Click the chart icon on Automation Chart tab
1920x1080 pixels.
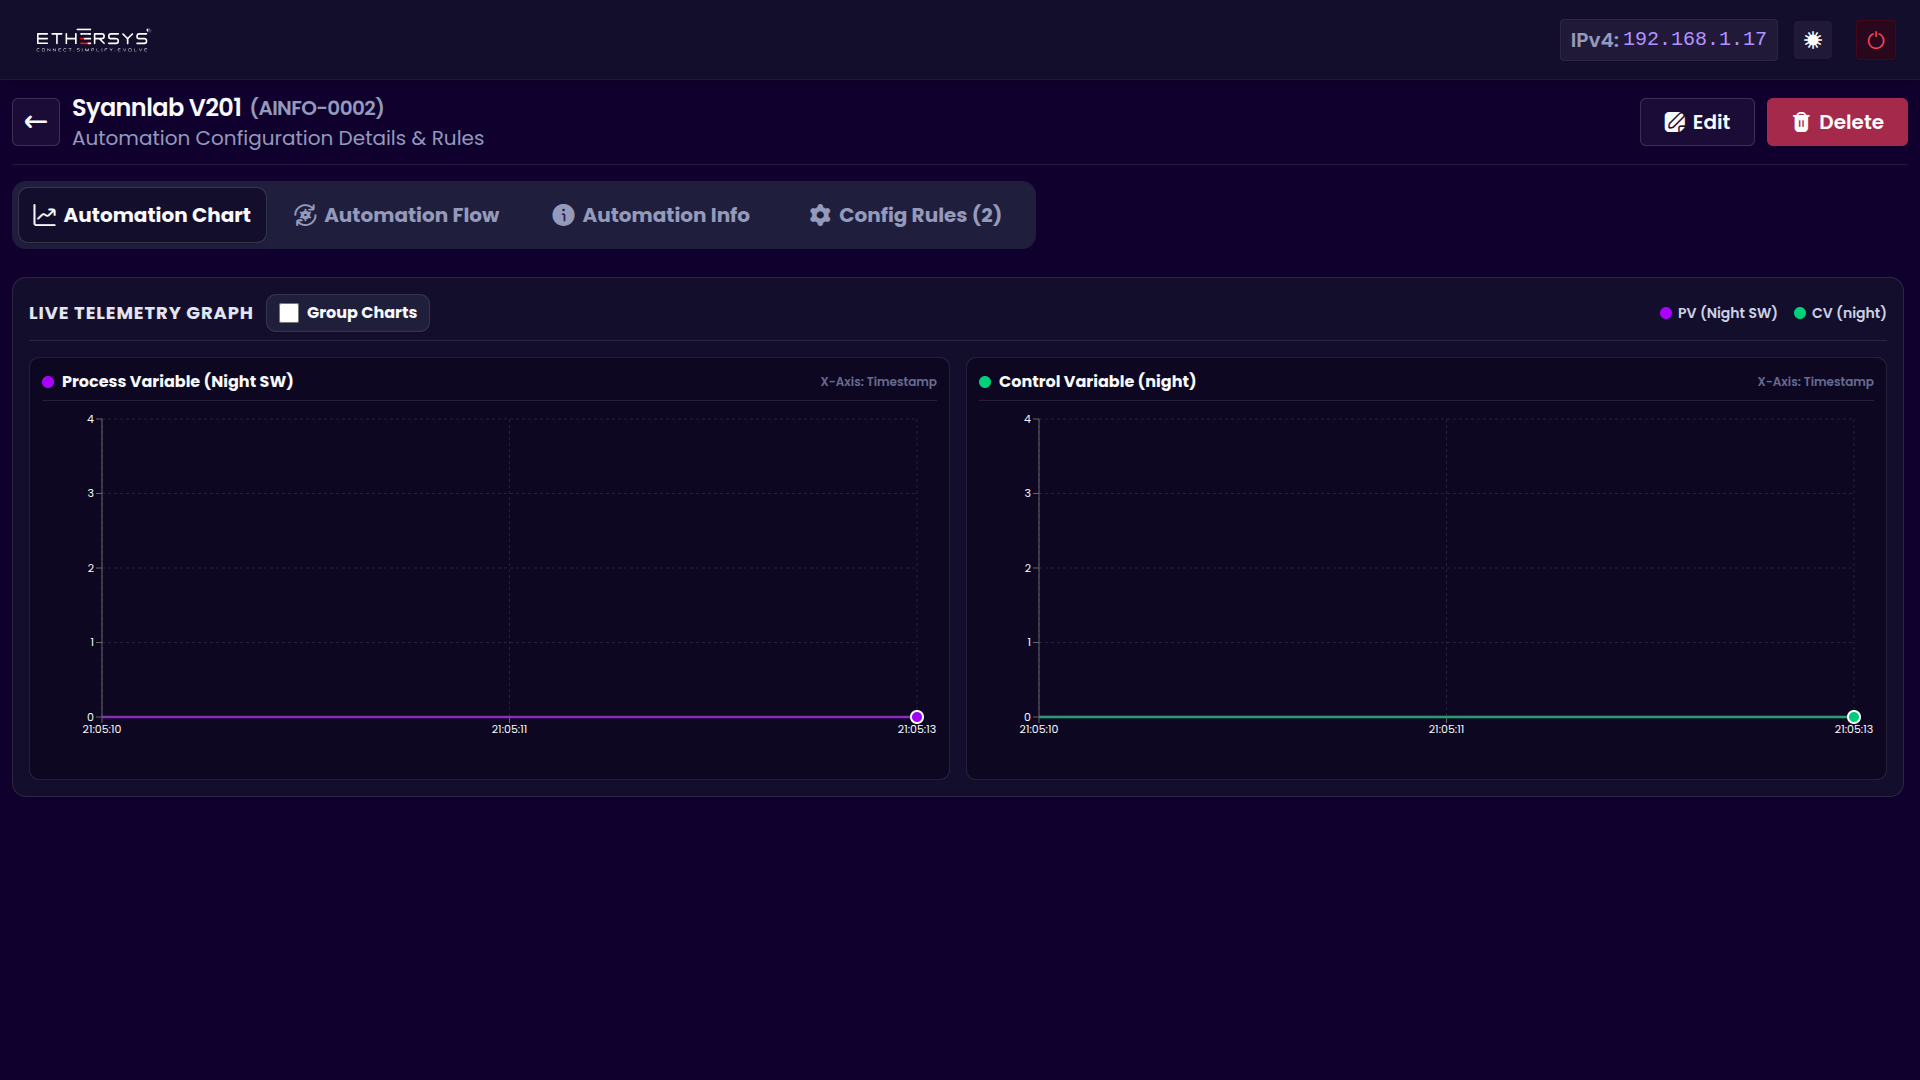[44, 215]
